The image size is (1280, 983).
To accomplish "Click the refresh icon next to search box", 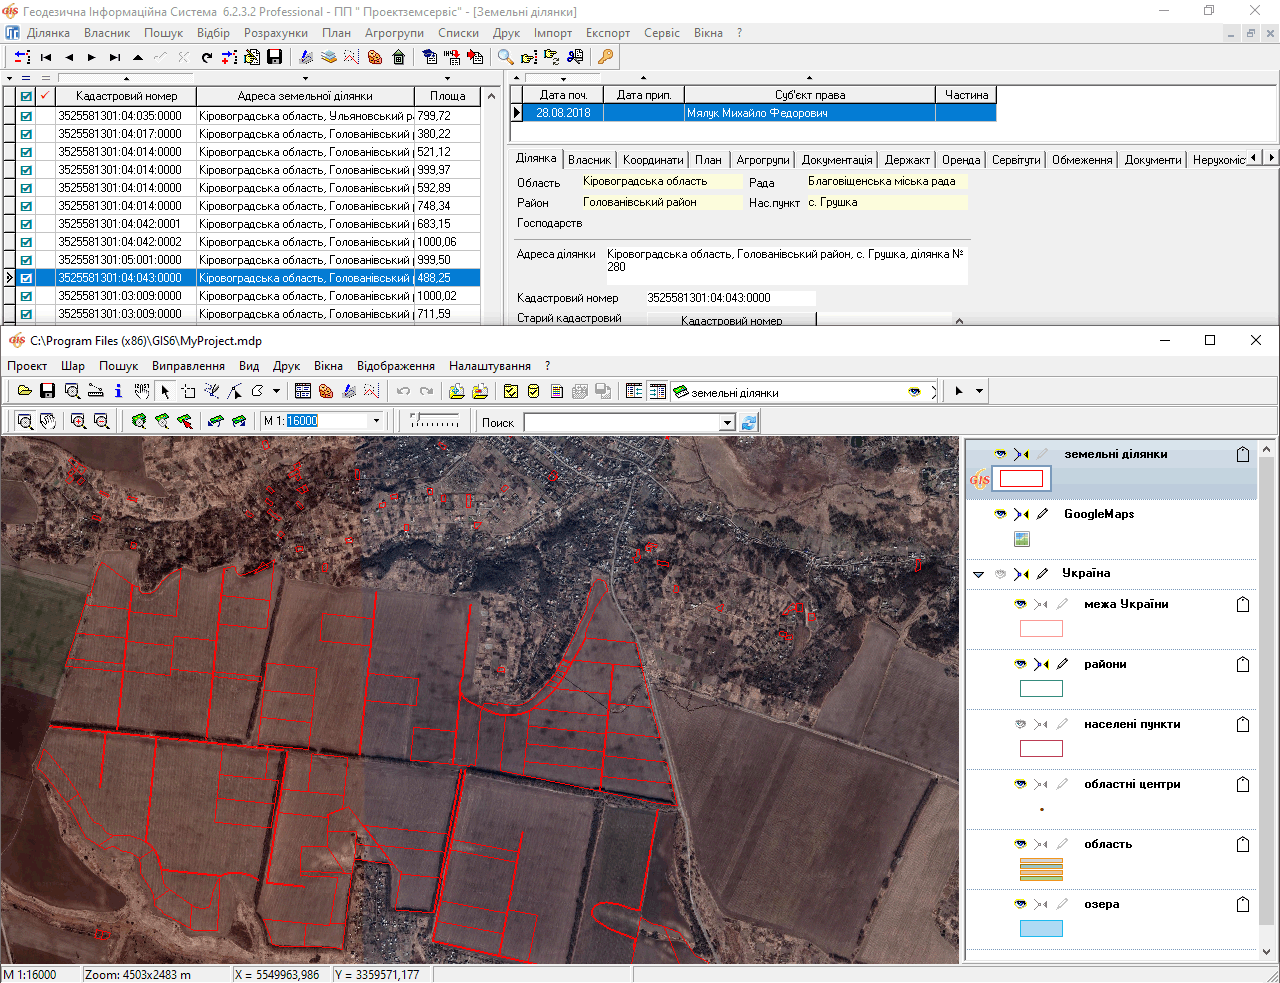I will coord(749,422).
